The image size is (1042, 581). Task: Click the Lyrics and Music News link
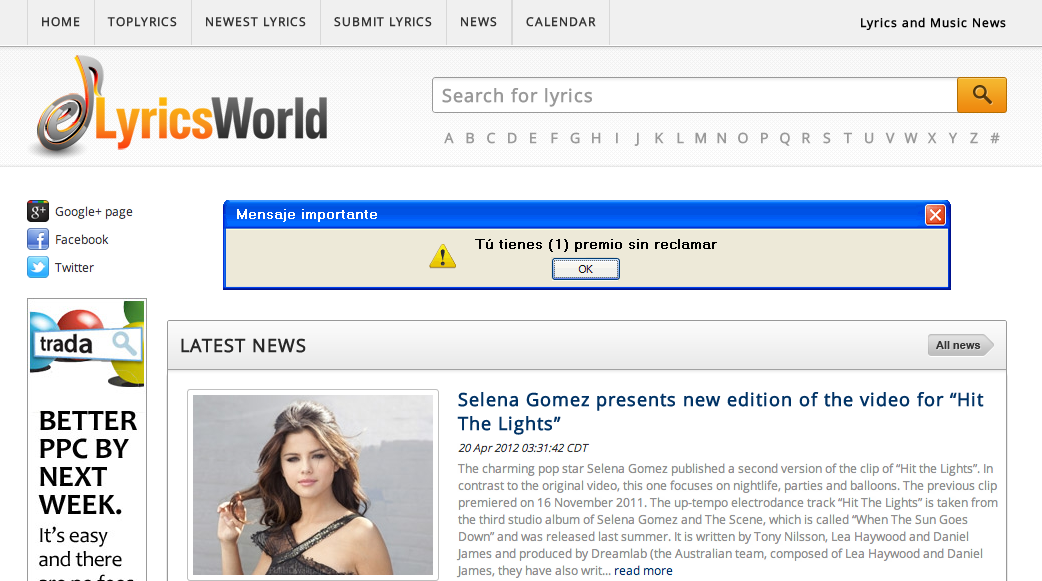coord(932,23)
